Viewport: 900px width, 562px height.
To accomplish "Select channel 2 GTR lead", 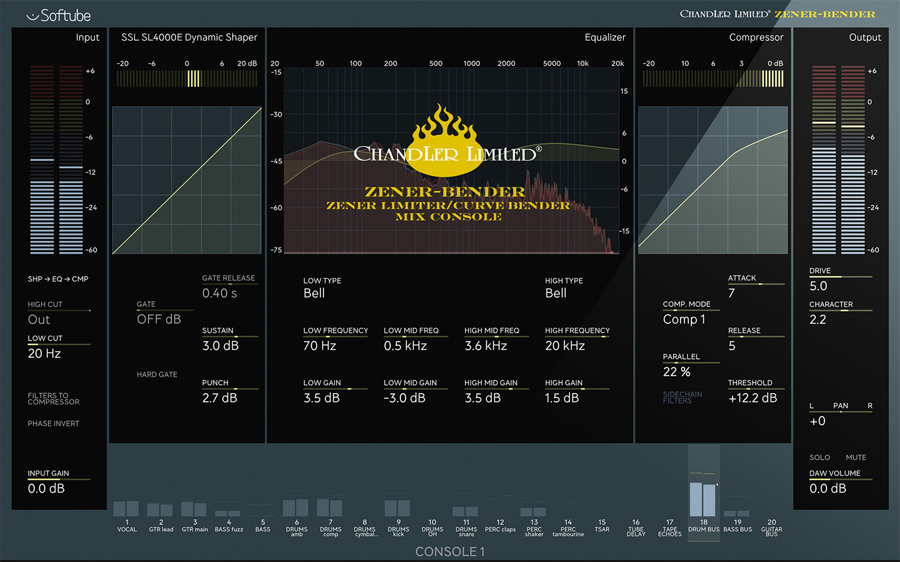I will [161, 526].
